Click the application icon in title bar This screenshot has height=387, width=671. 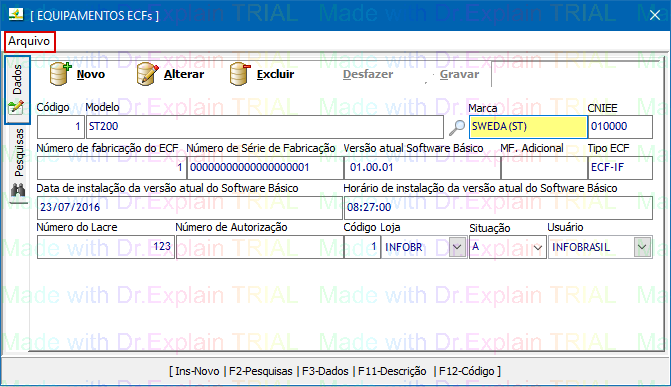click(x=16, y=15)
